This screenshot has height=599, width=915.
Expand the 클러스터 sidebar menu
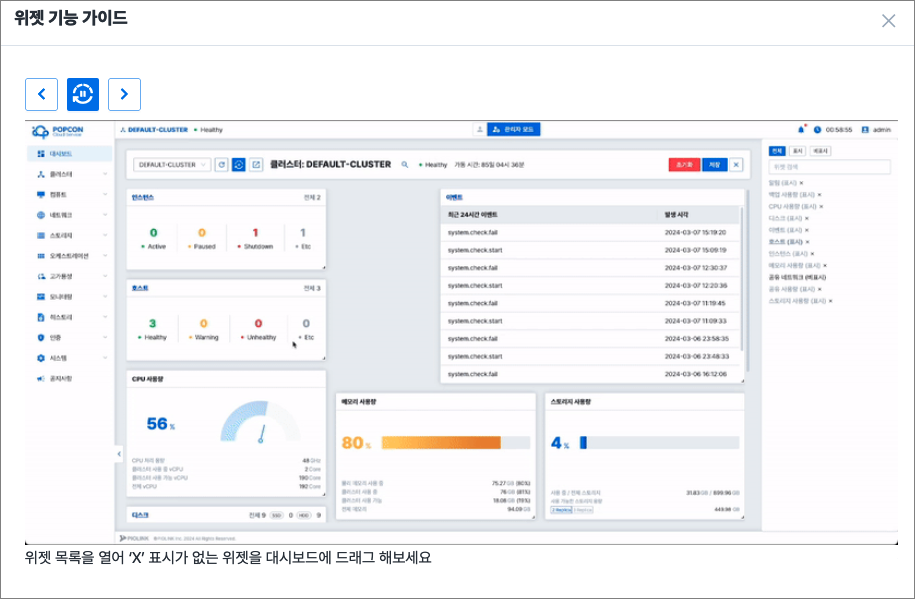click(68, 174)
